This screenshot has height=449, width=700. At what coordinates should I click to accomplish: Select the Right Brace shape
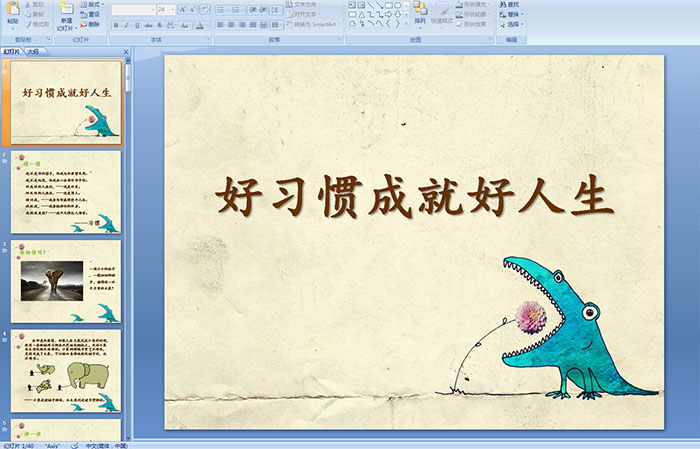397,23
